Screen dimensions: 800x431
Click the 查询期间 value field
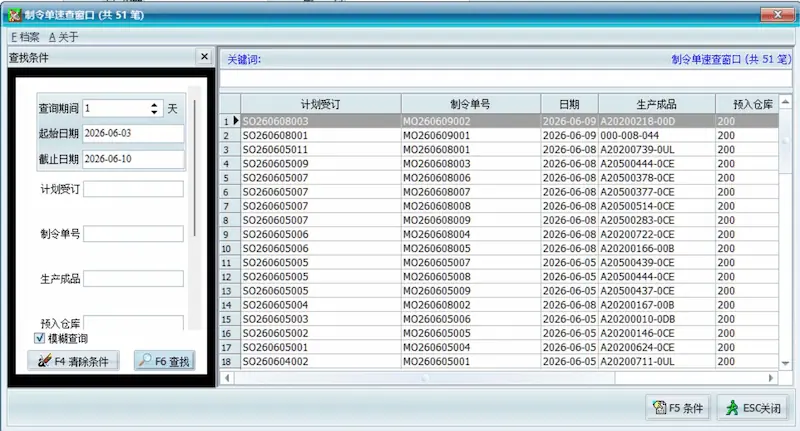(x=116, y=108)
